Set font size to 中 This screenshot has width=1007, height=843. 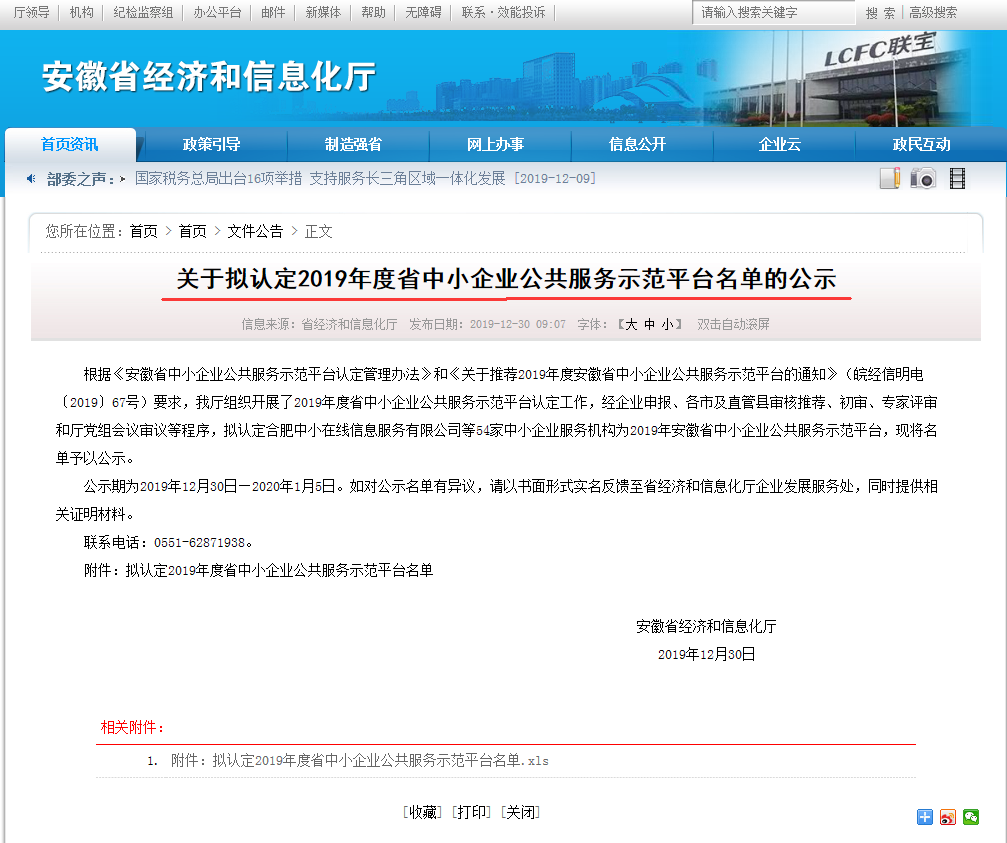click(x=649, y=325)
